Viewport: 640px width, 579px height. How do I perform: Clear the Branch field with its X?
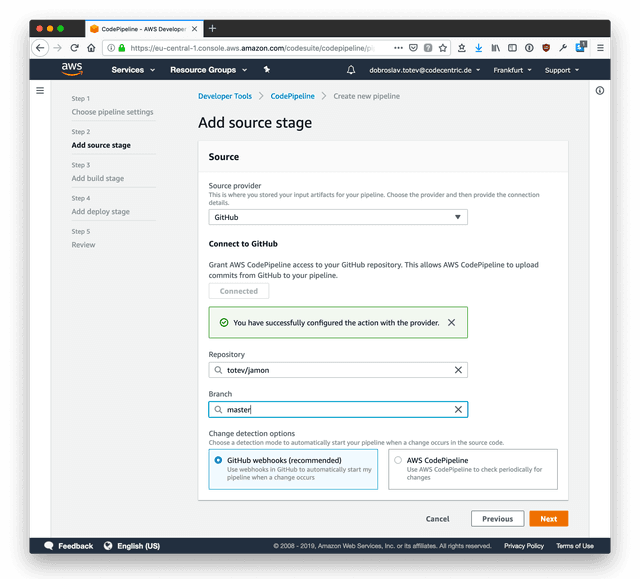tap(458, 410)
